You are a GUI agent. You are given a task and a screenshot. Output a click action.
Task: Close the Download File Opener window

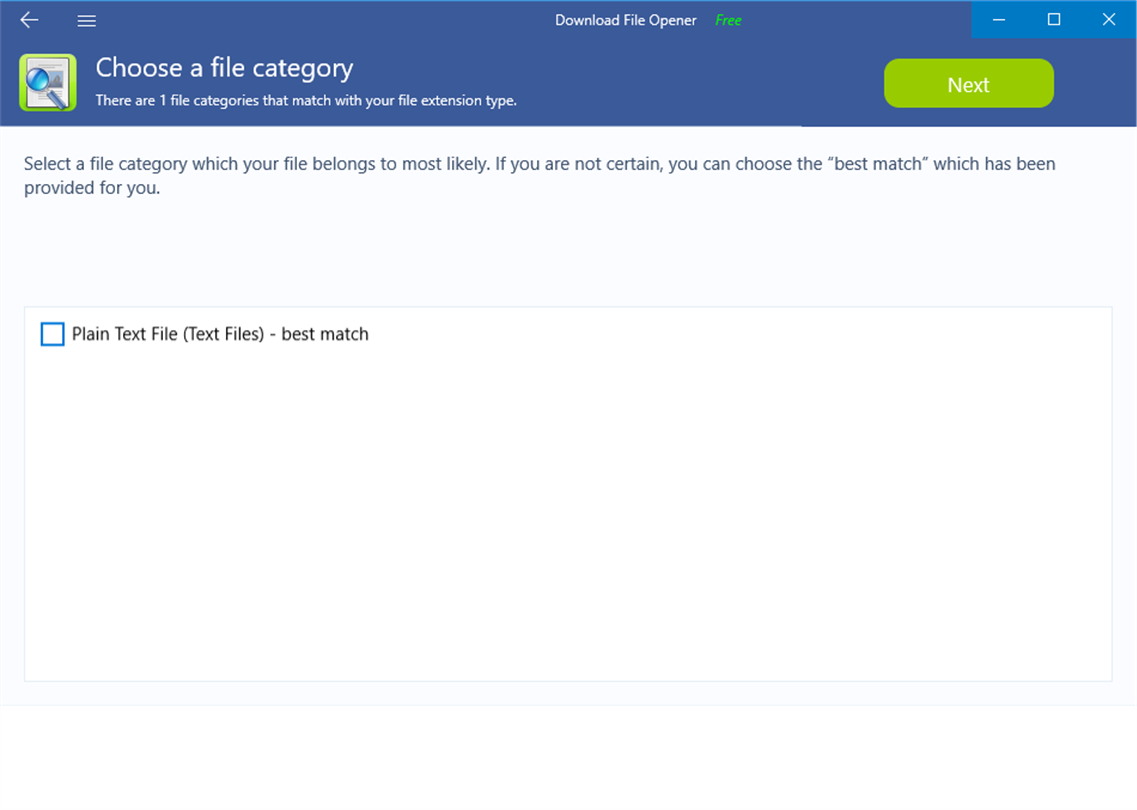coord(1109,19)
